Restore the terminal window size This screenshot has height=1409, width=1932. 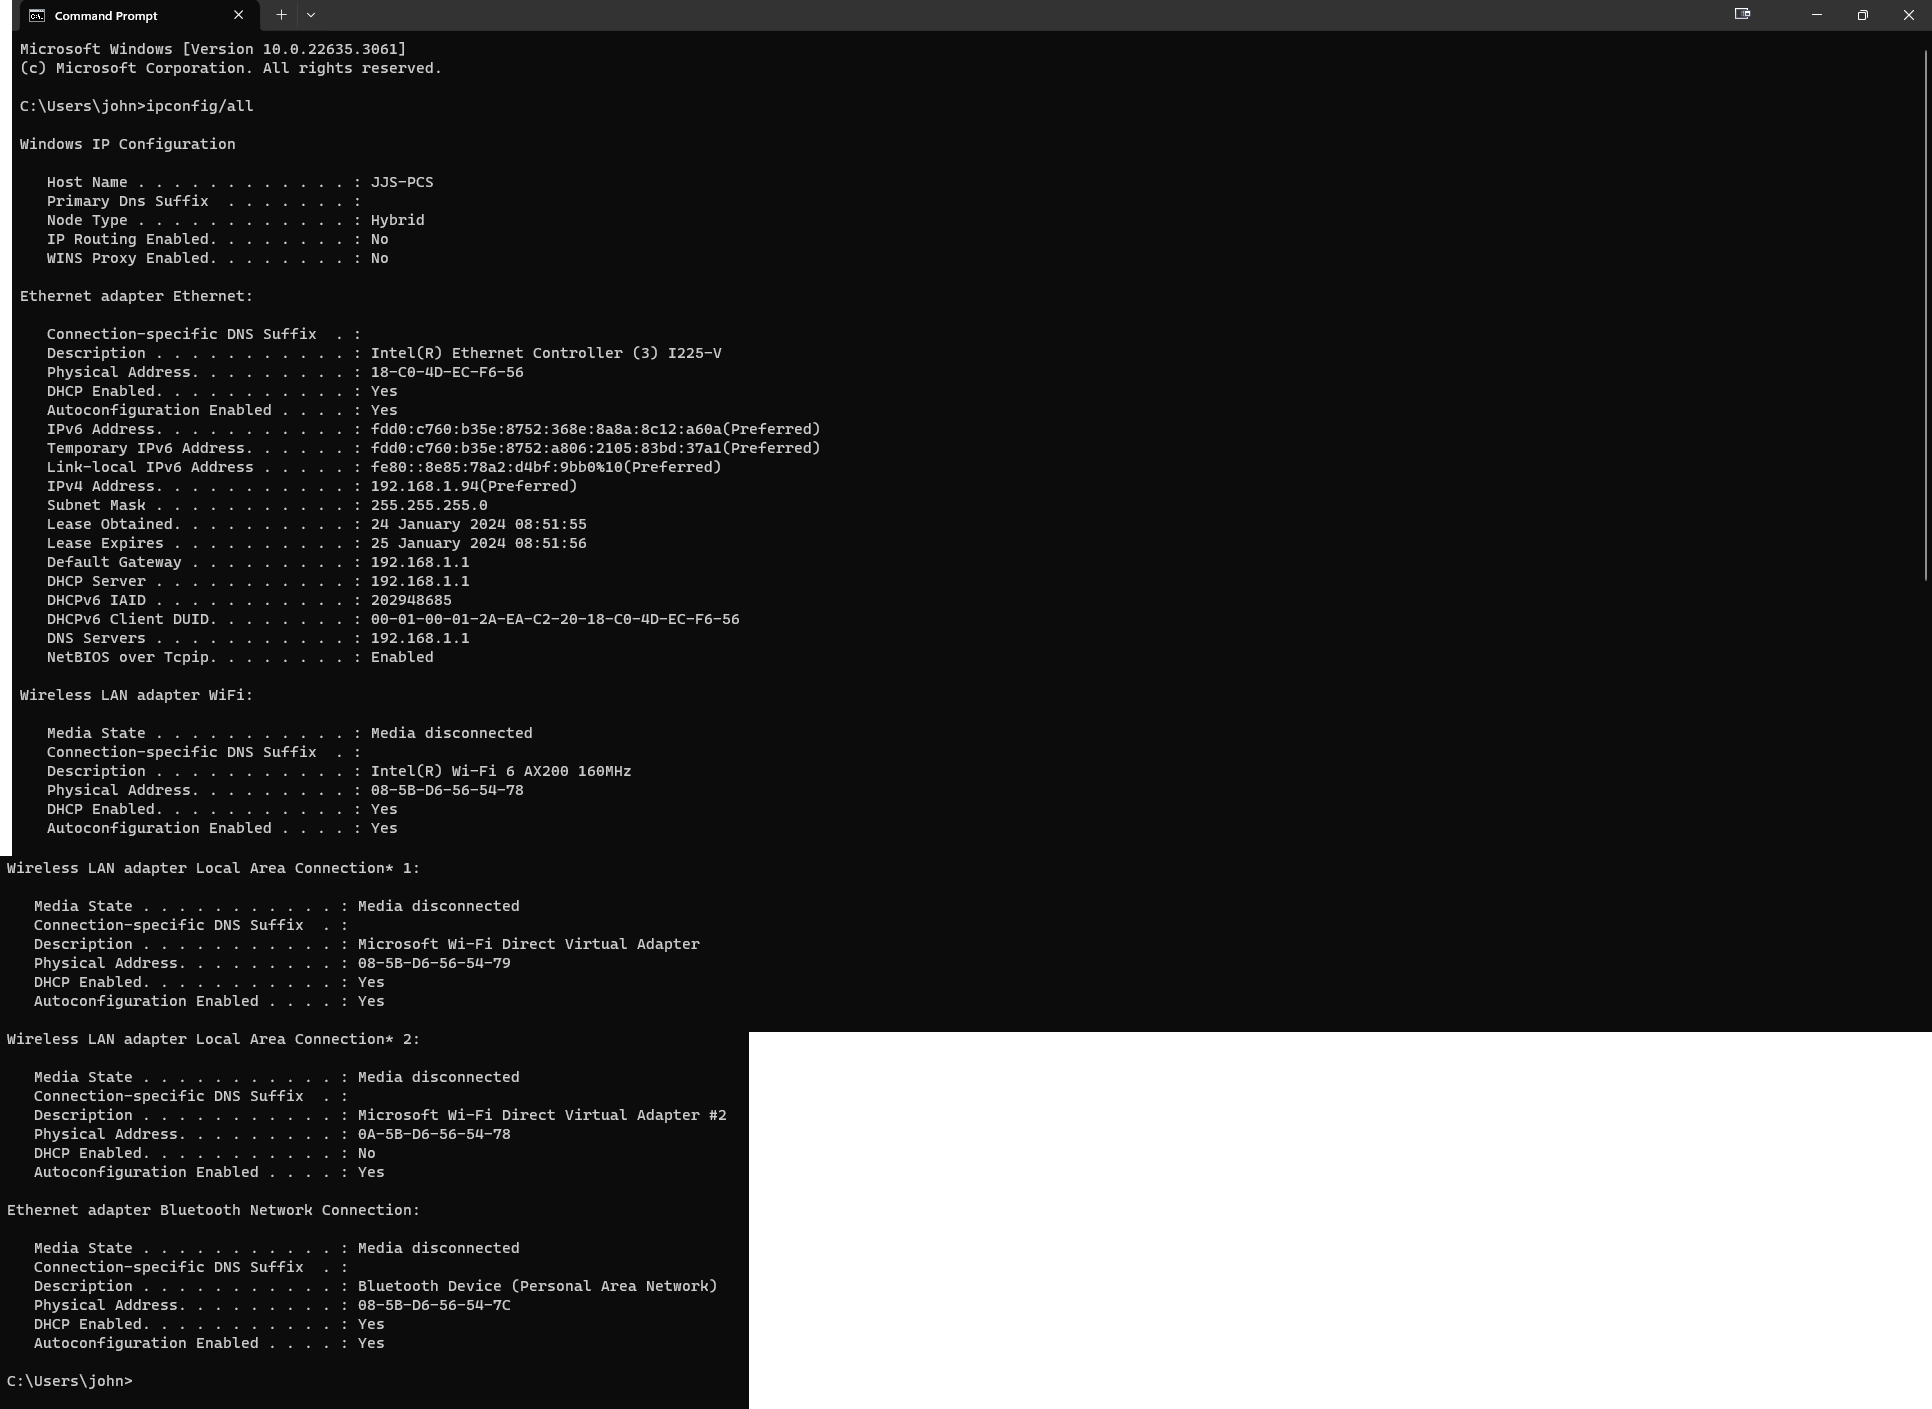point(1862,15)
